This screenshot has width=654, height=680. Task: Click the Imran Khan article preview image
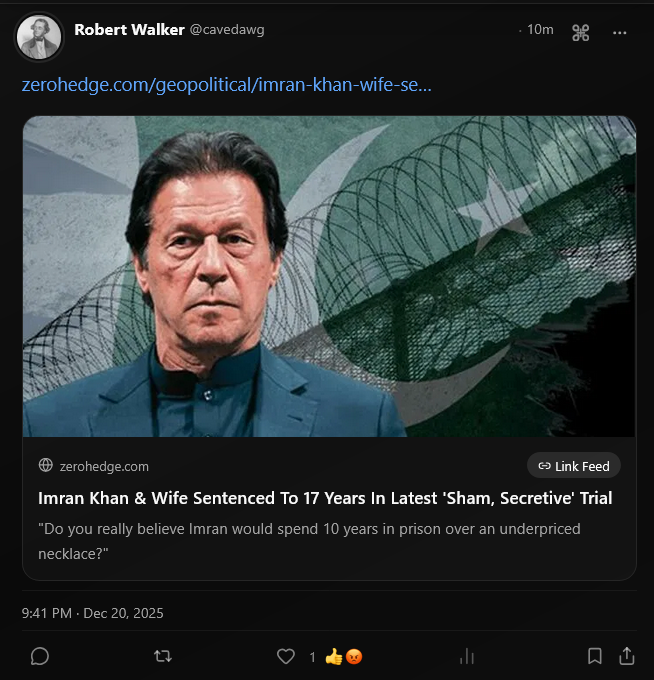pyautogui.click(x=329, y=276)
